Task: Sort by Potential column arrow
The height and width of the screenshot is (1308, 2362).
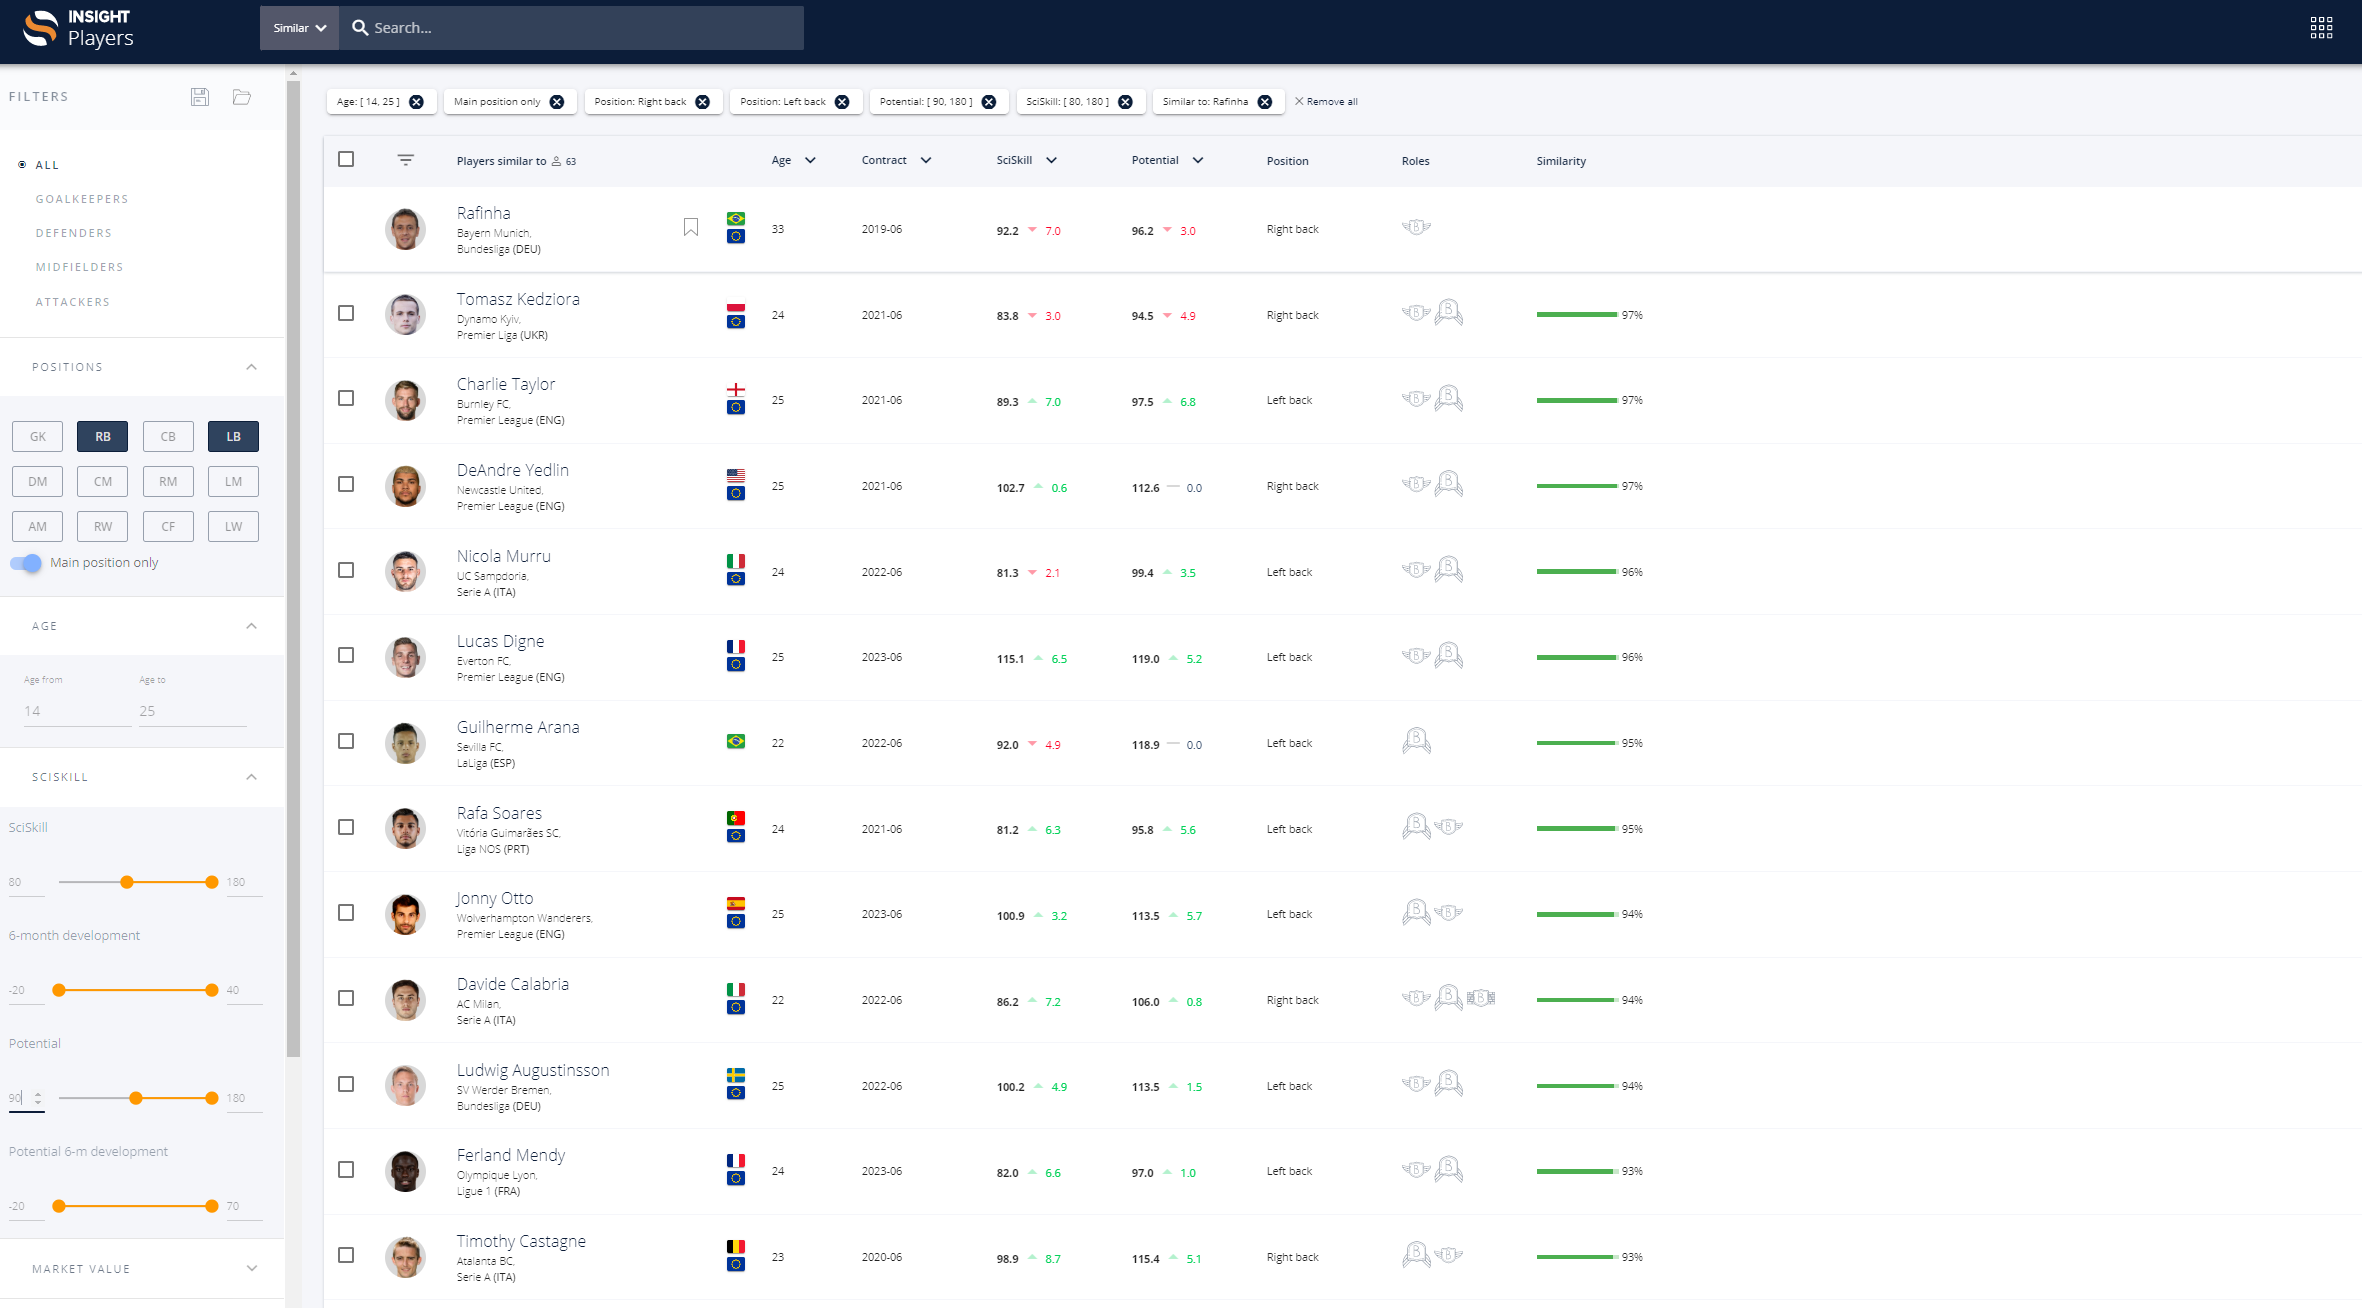Action: tap(1198, 160)
